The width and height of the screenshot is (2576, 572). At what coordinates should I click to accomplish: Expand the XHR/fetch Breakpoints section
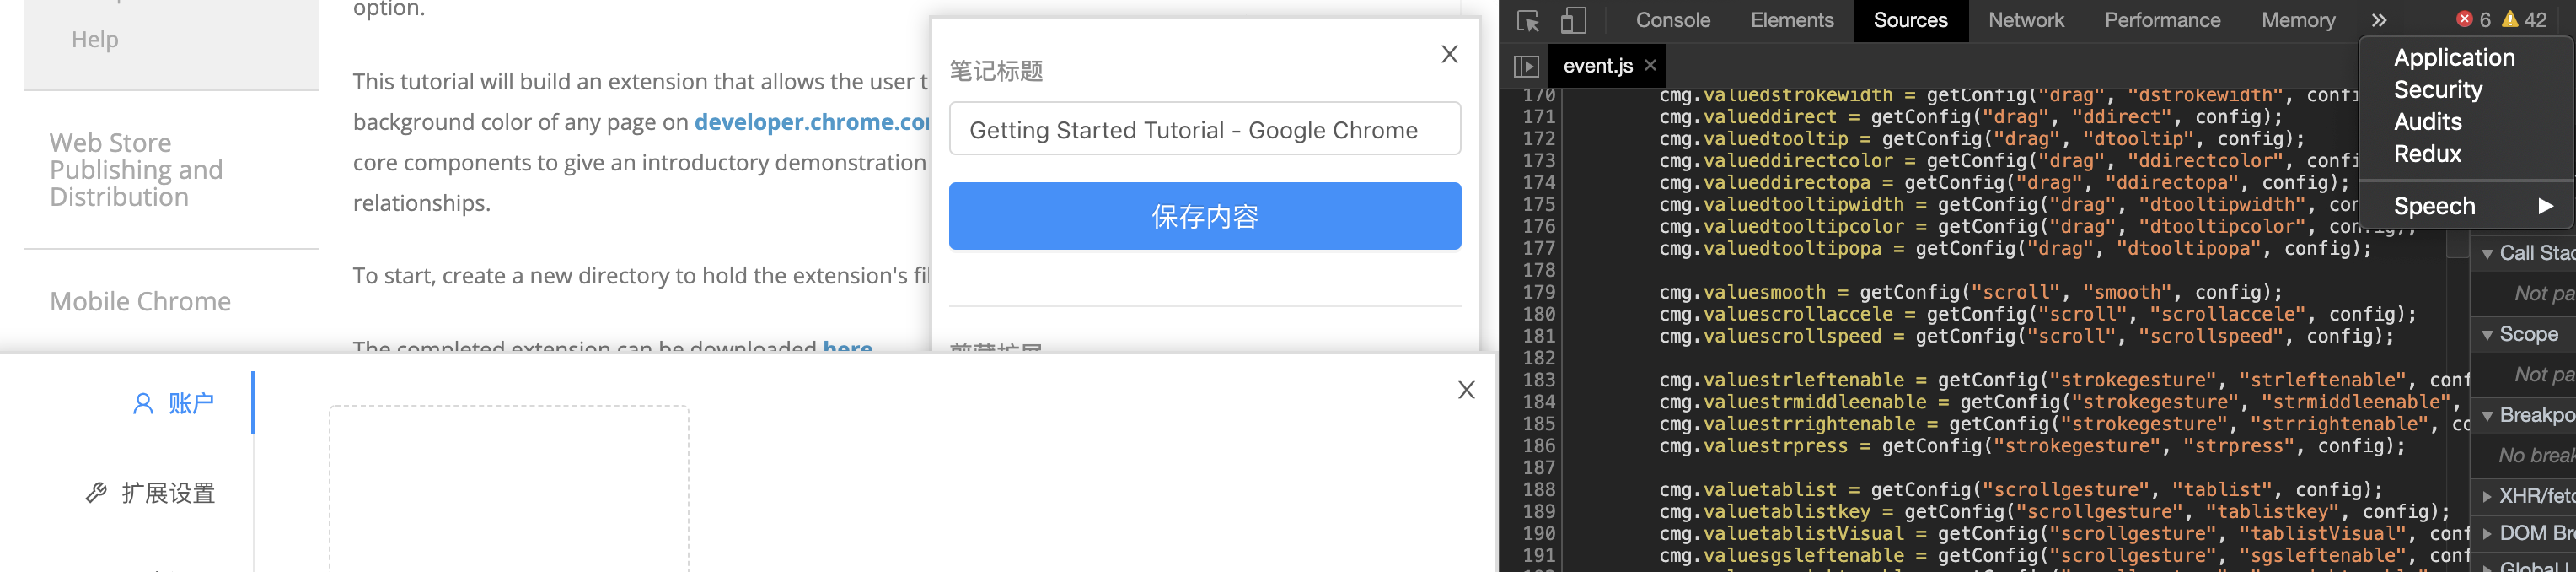pos(2488,496)
